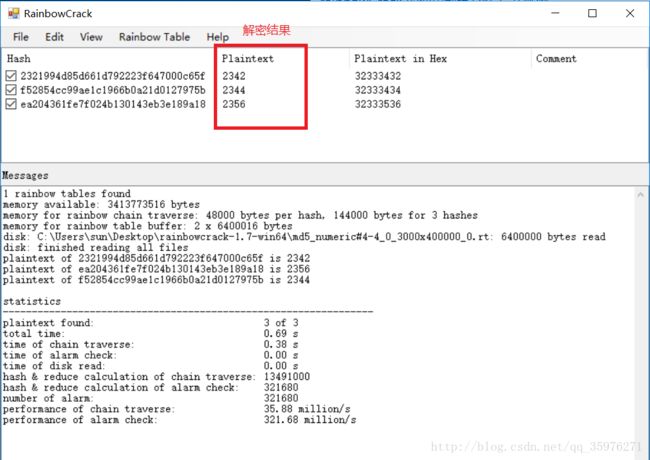Uncheck the hash starting with 2321994d
The height and width of the screenshot is (460, 650).
tap(11, 75)
